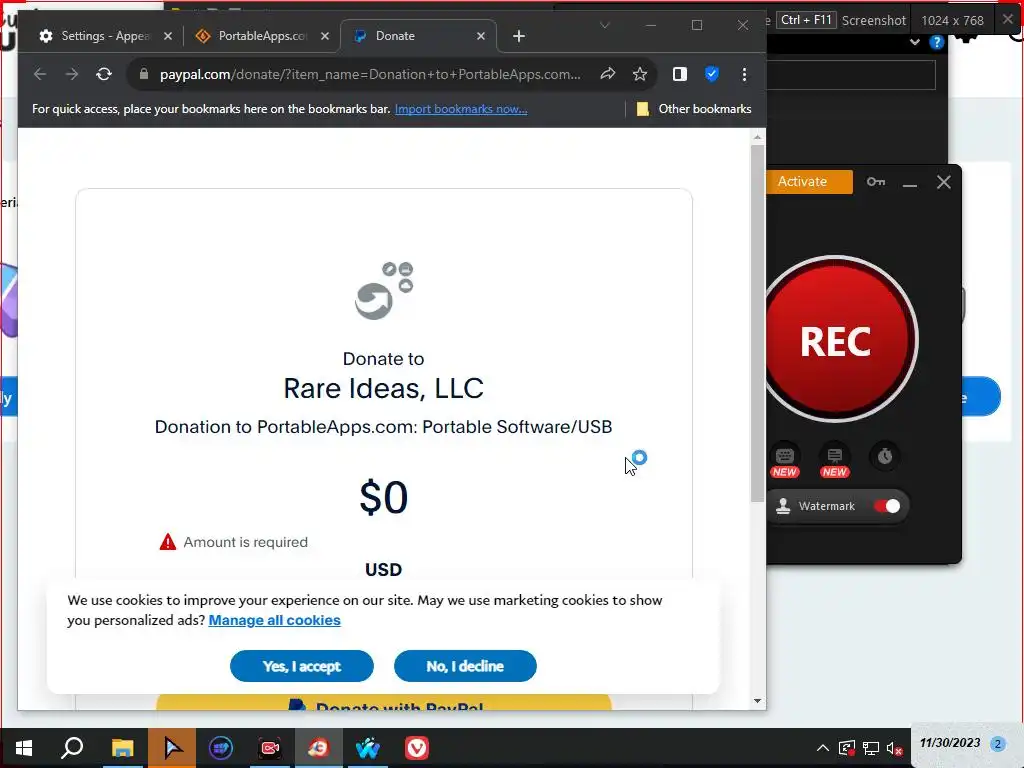Click the scrollbar up arrow
Viewport: 1024px width, 768px height.
757,137
